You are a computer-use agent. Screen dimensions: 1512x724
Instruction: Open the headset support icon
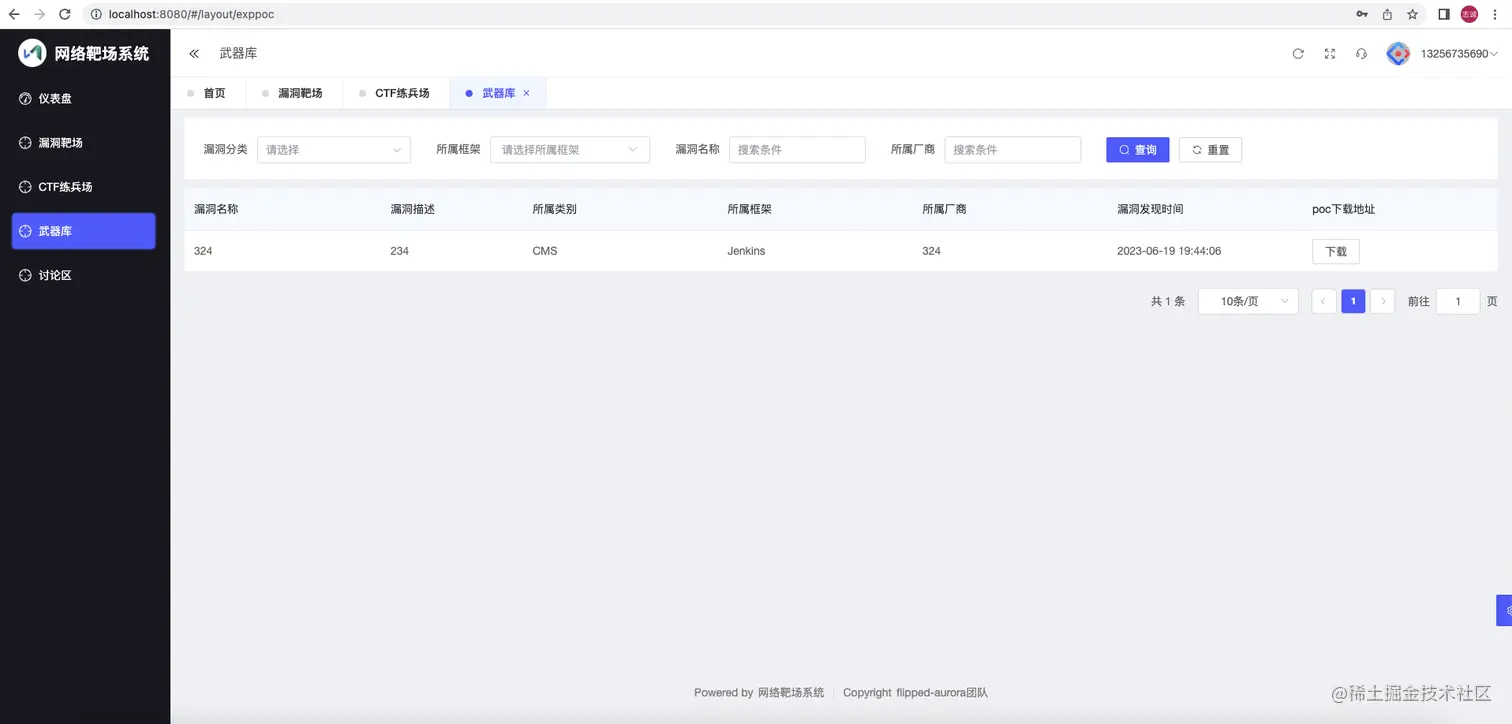click(x=1361, y=53)
